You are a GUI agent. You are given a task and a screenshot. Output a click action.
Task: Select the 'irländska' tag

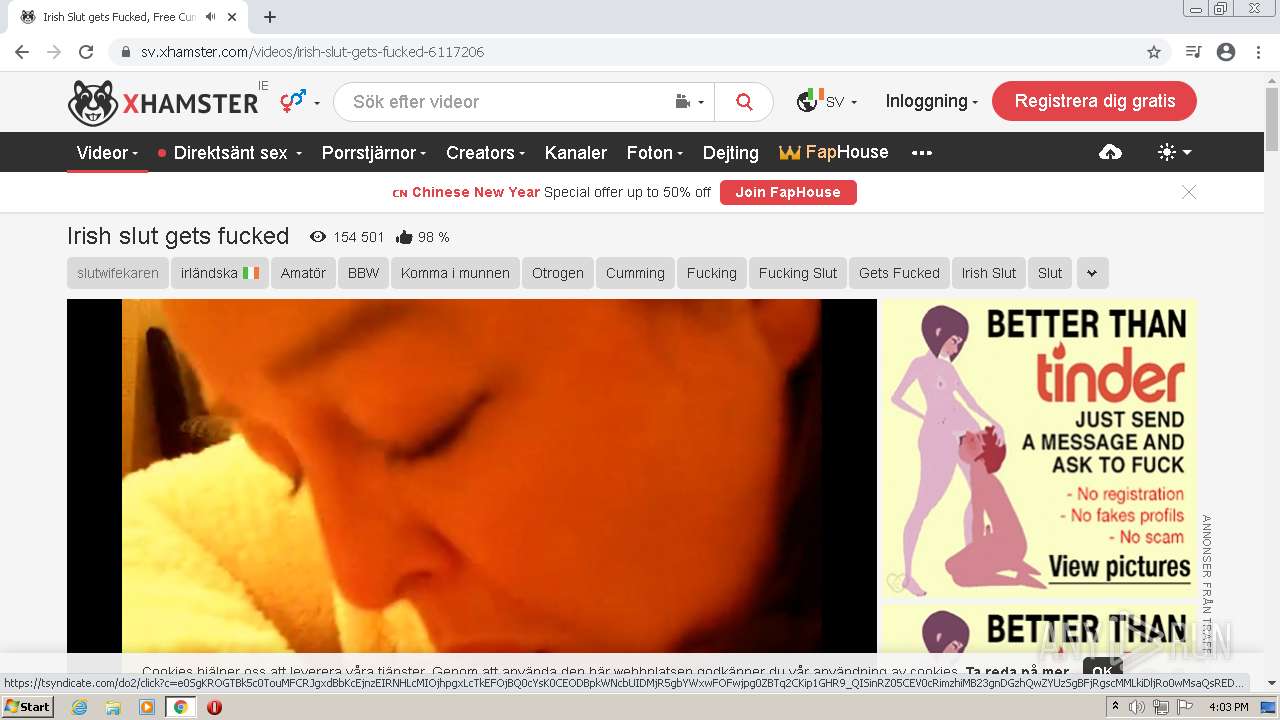coord(219,273)
